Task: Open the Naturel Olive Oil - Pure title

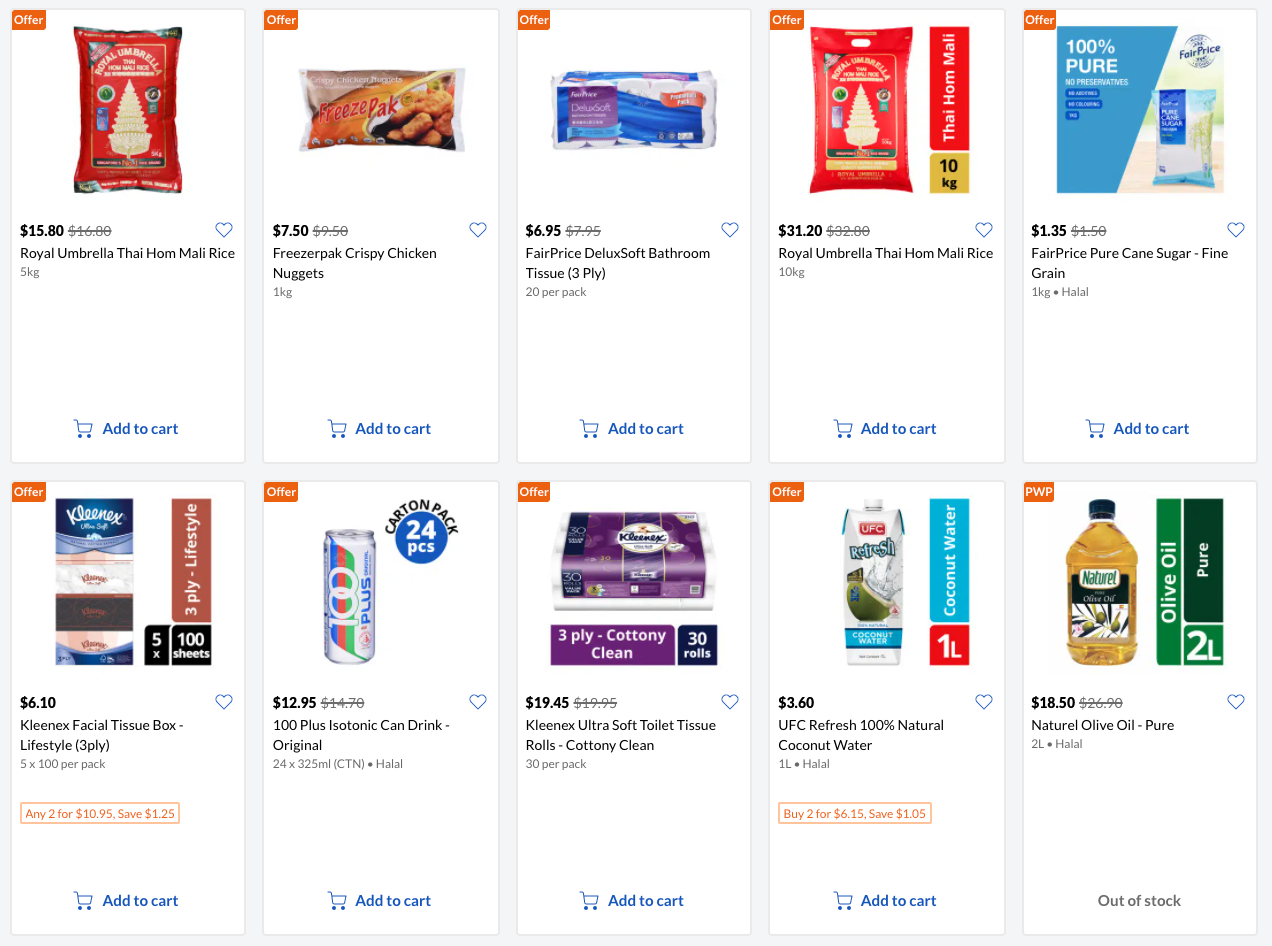Action: pyautogui.click(x=1102, y=725)
